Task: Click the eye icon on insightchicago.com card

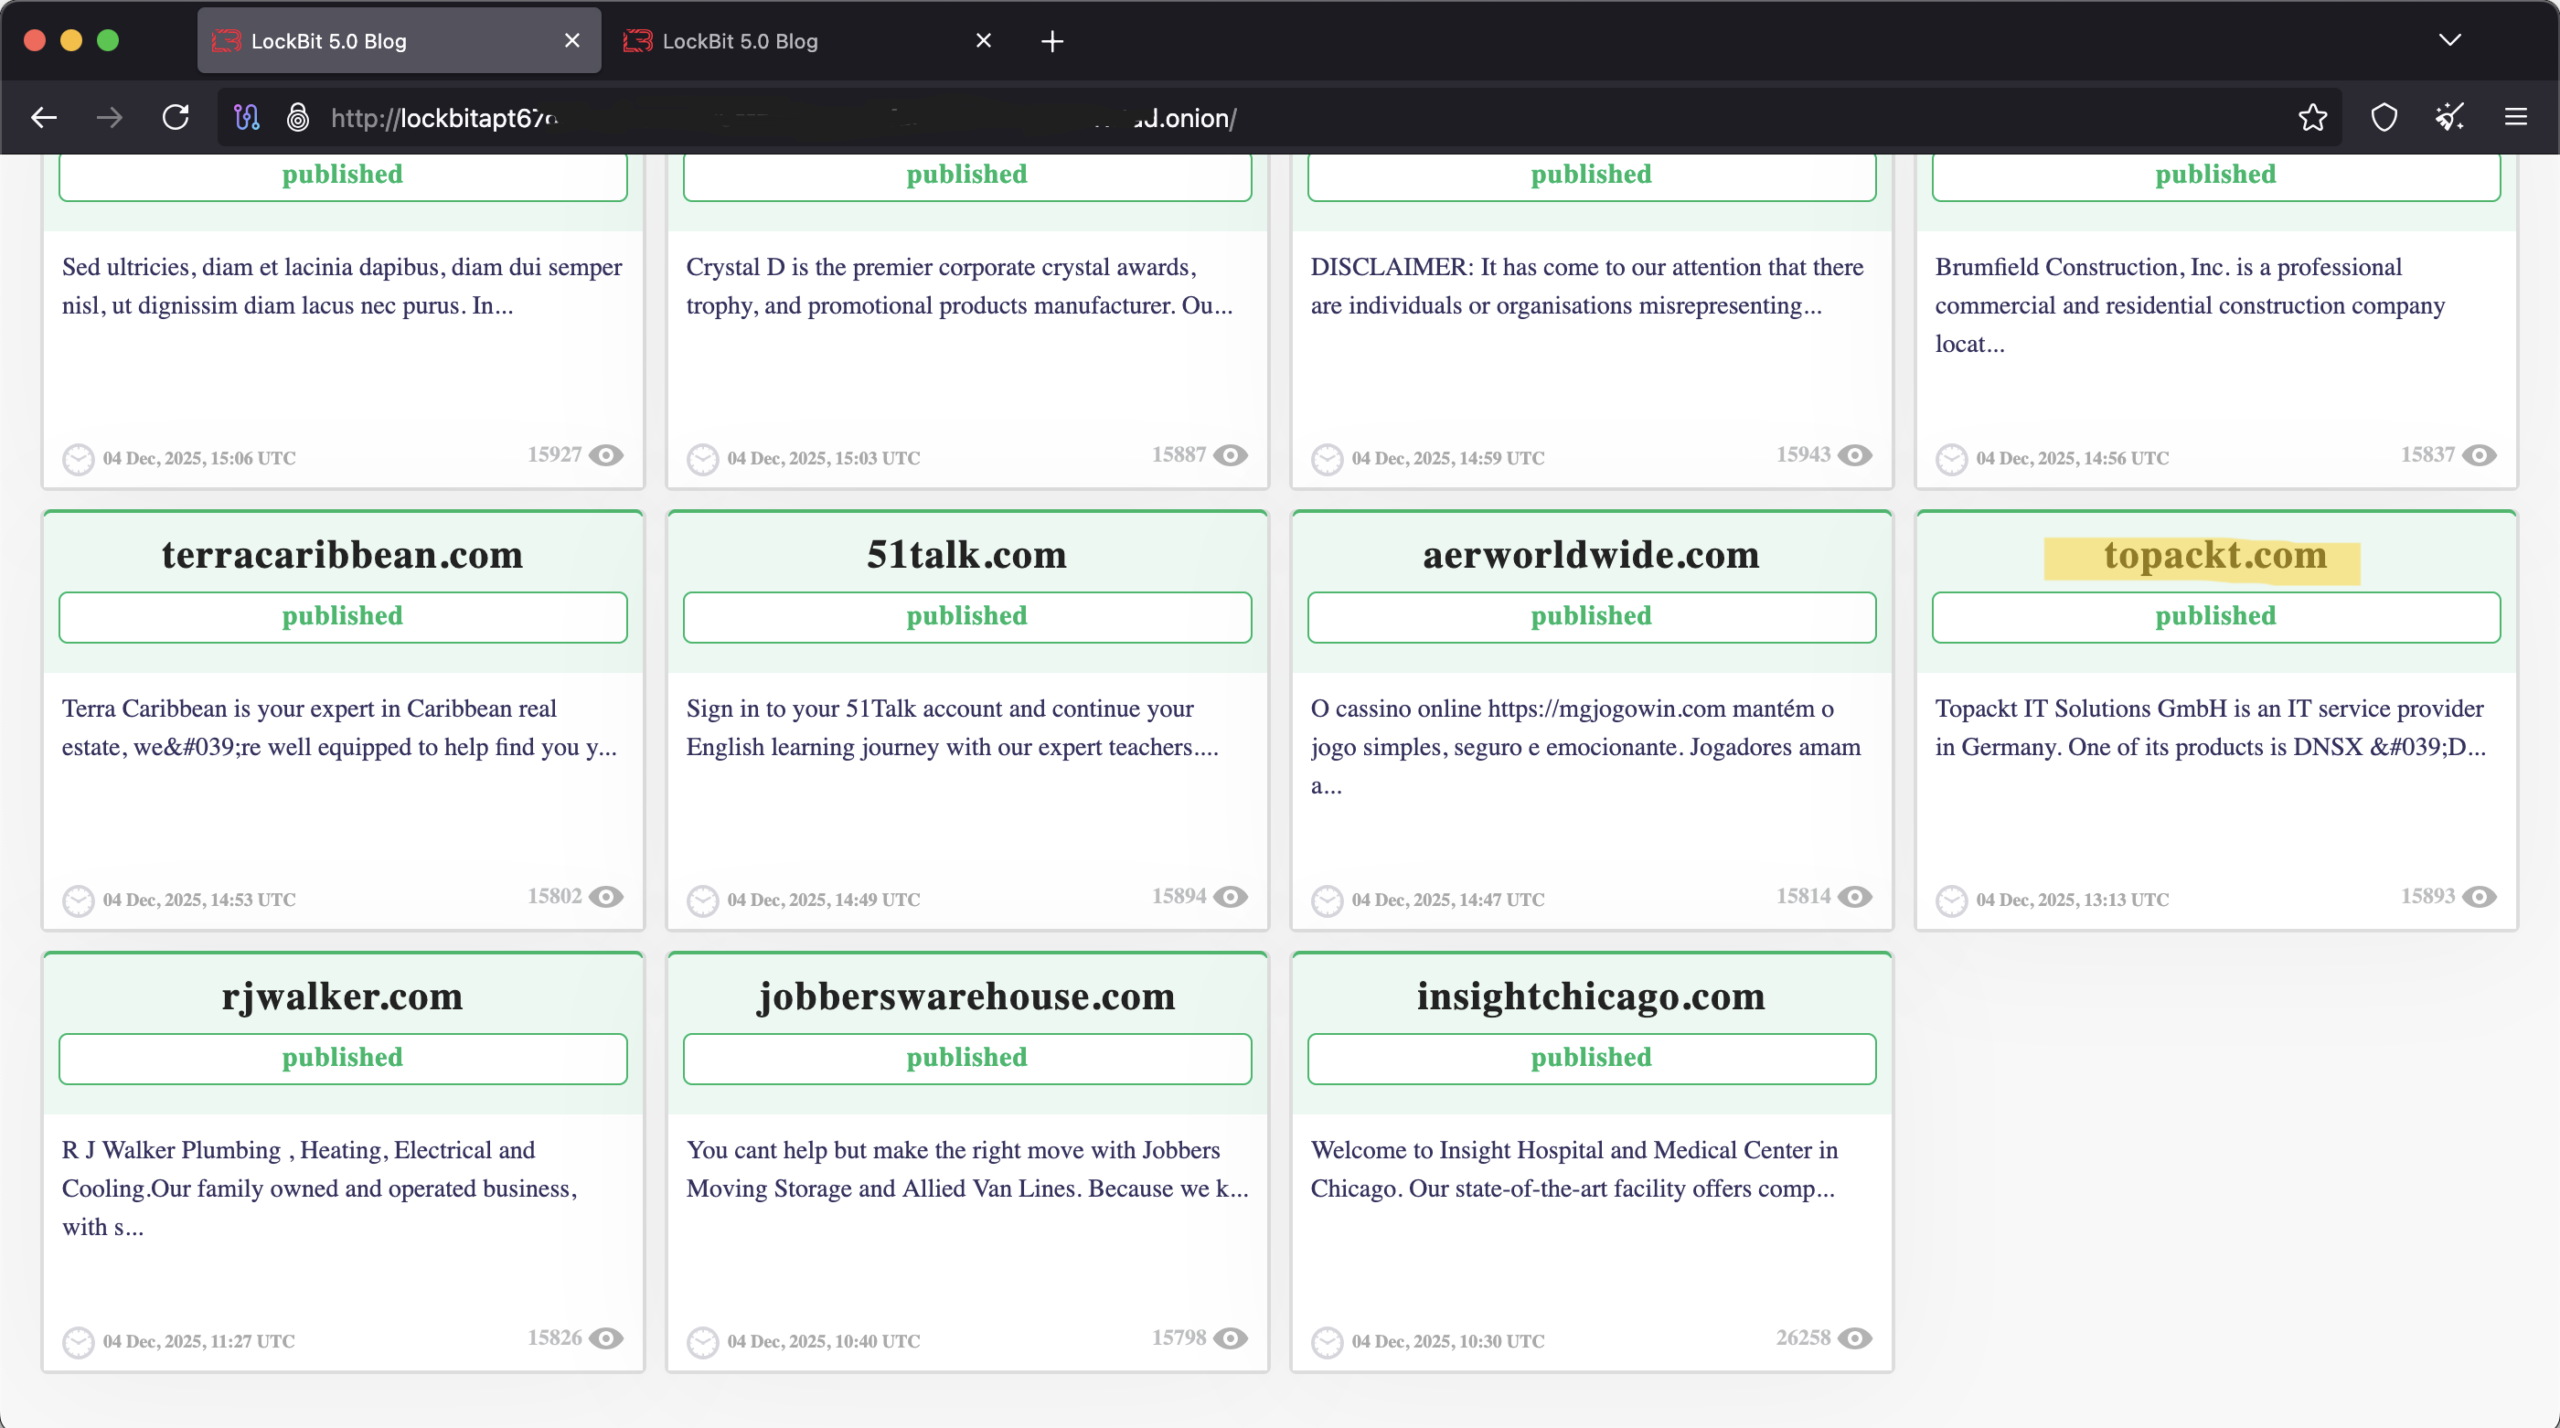Action: [x=1855, y=1338]
